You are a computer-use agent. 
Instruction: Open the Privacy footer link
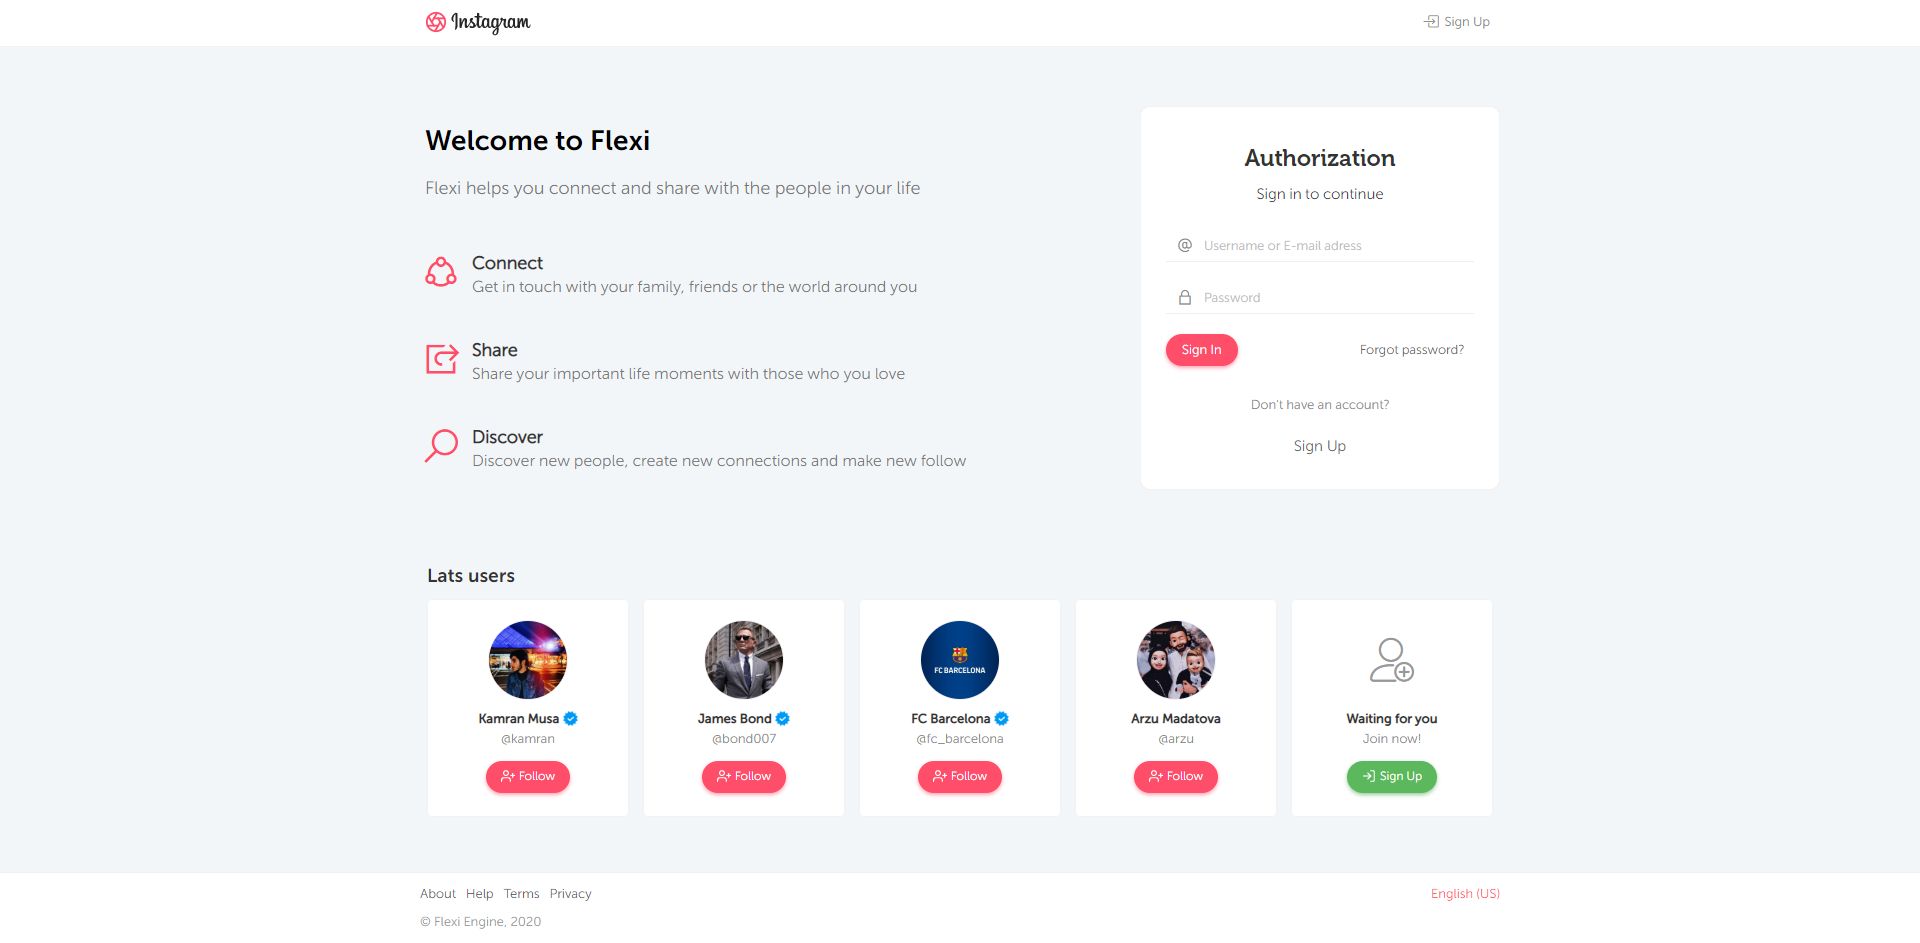click(570, 894)
